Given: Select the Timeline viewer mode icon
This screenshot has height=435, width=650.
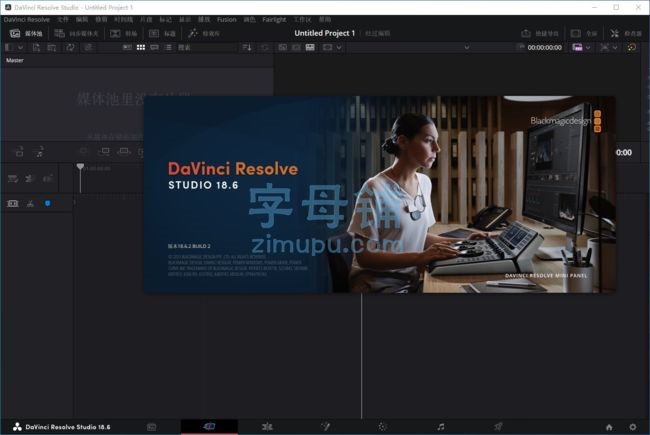Looking at the screenshot, I should (x=310, y=48).
